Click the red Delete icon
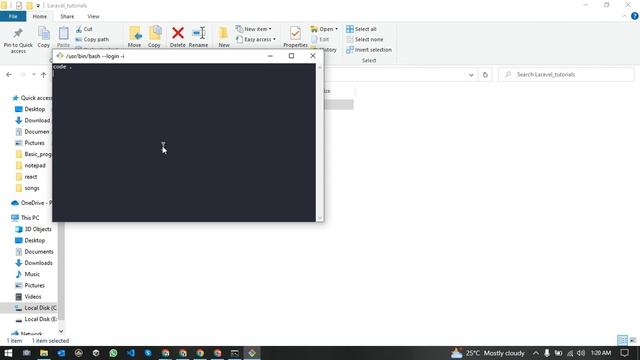This screenshot has width=640, height=360. tap(178, 33)
